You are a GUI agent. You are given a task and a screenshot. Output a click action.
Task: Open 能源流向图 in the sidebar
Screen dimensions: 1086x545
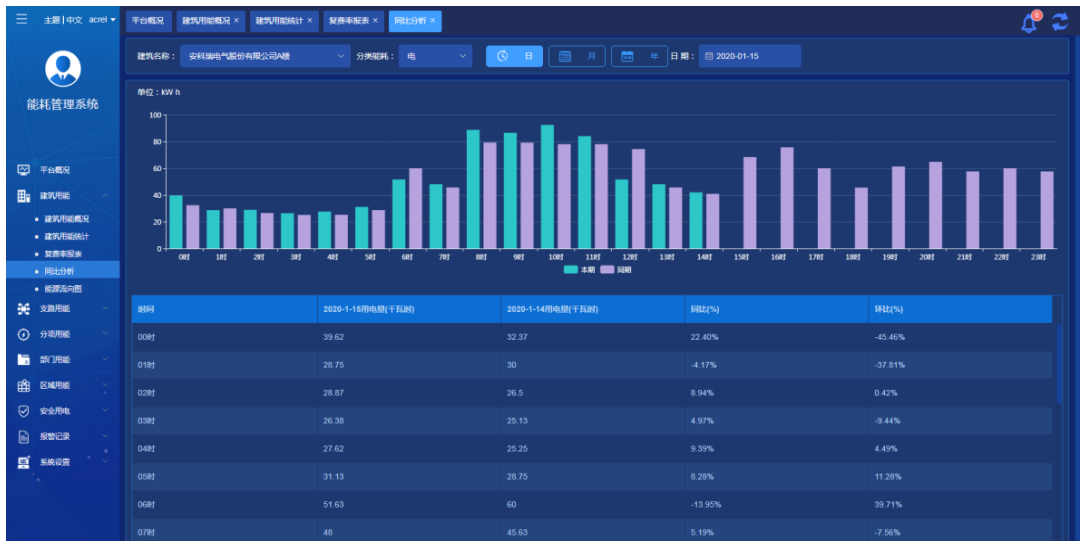click(x=64, y=288)
